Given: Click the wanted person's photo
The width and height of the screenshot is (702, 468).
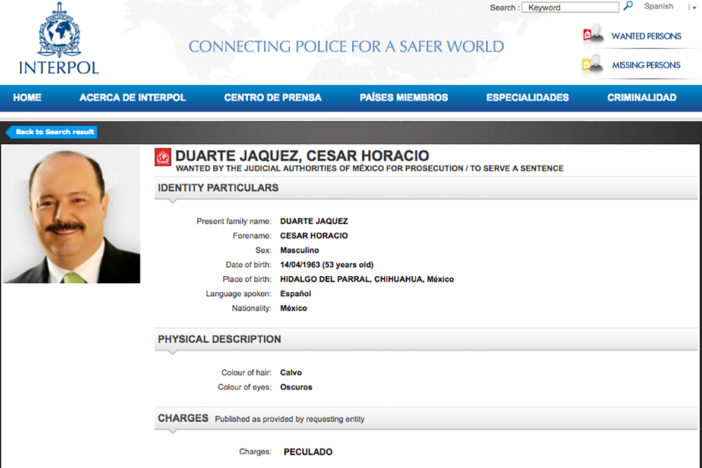Looking at the screenshot, I should click(72, 216).
